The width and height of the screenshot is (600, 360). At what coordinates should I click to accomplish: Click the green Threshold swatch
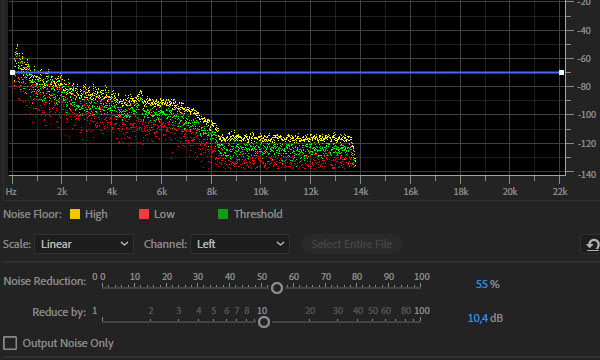(223, 214)
